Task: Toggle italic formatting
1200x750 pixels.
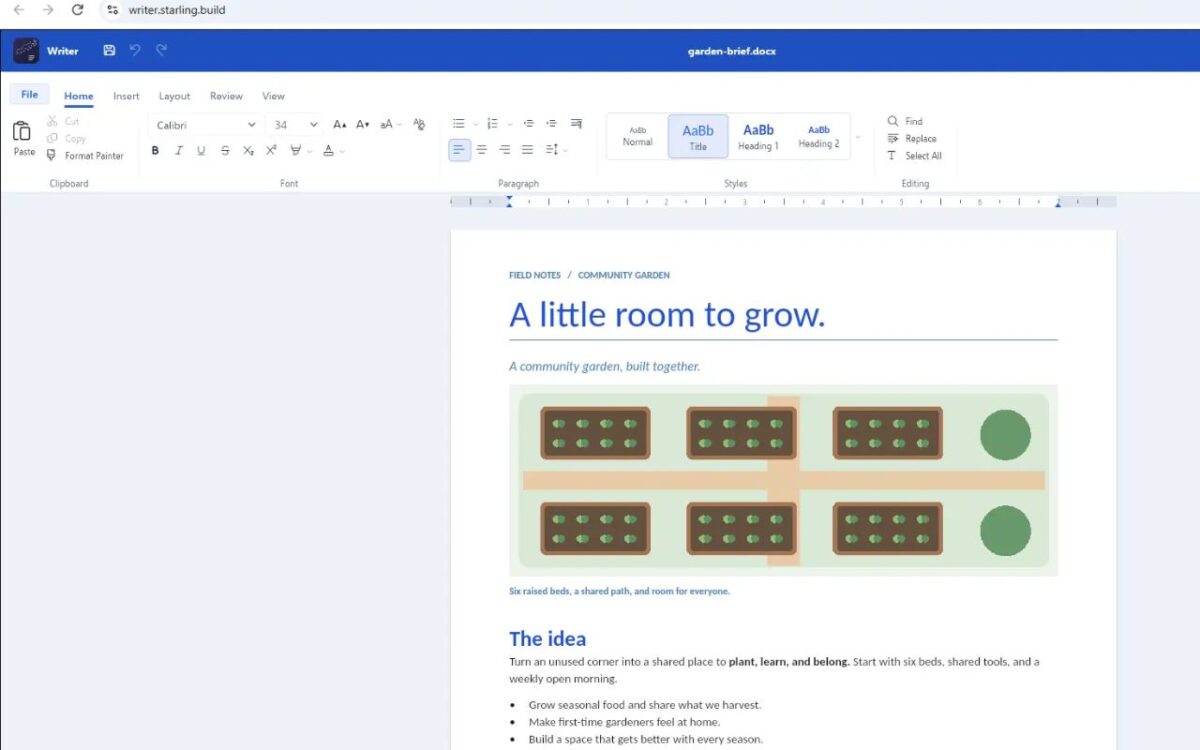Action: (178, 151)
